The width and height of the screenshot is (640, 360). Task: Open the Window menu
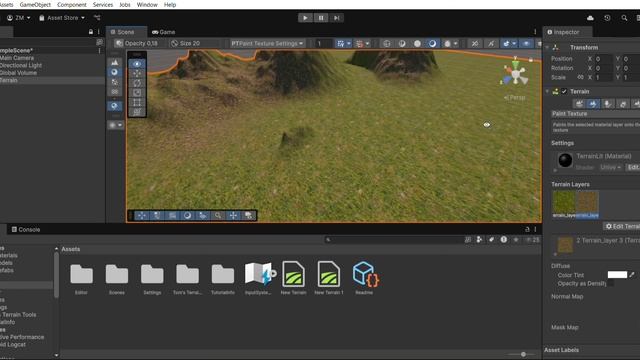click(x=147, y=4)
